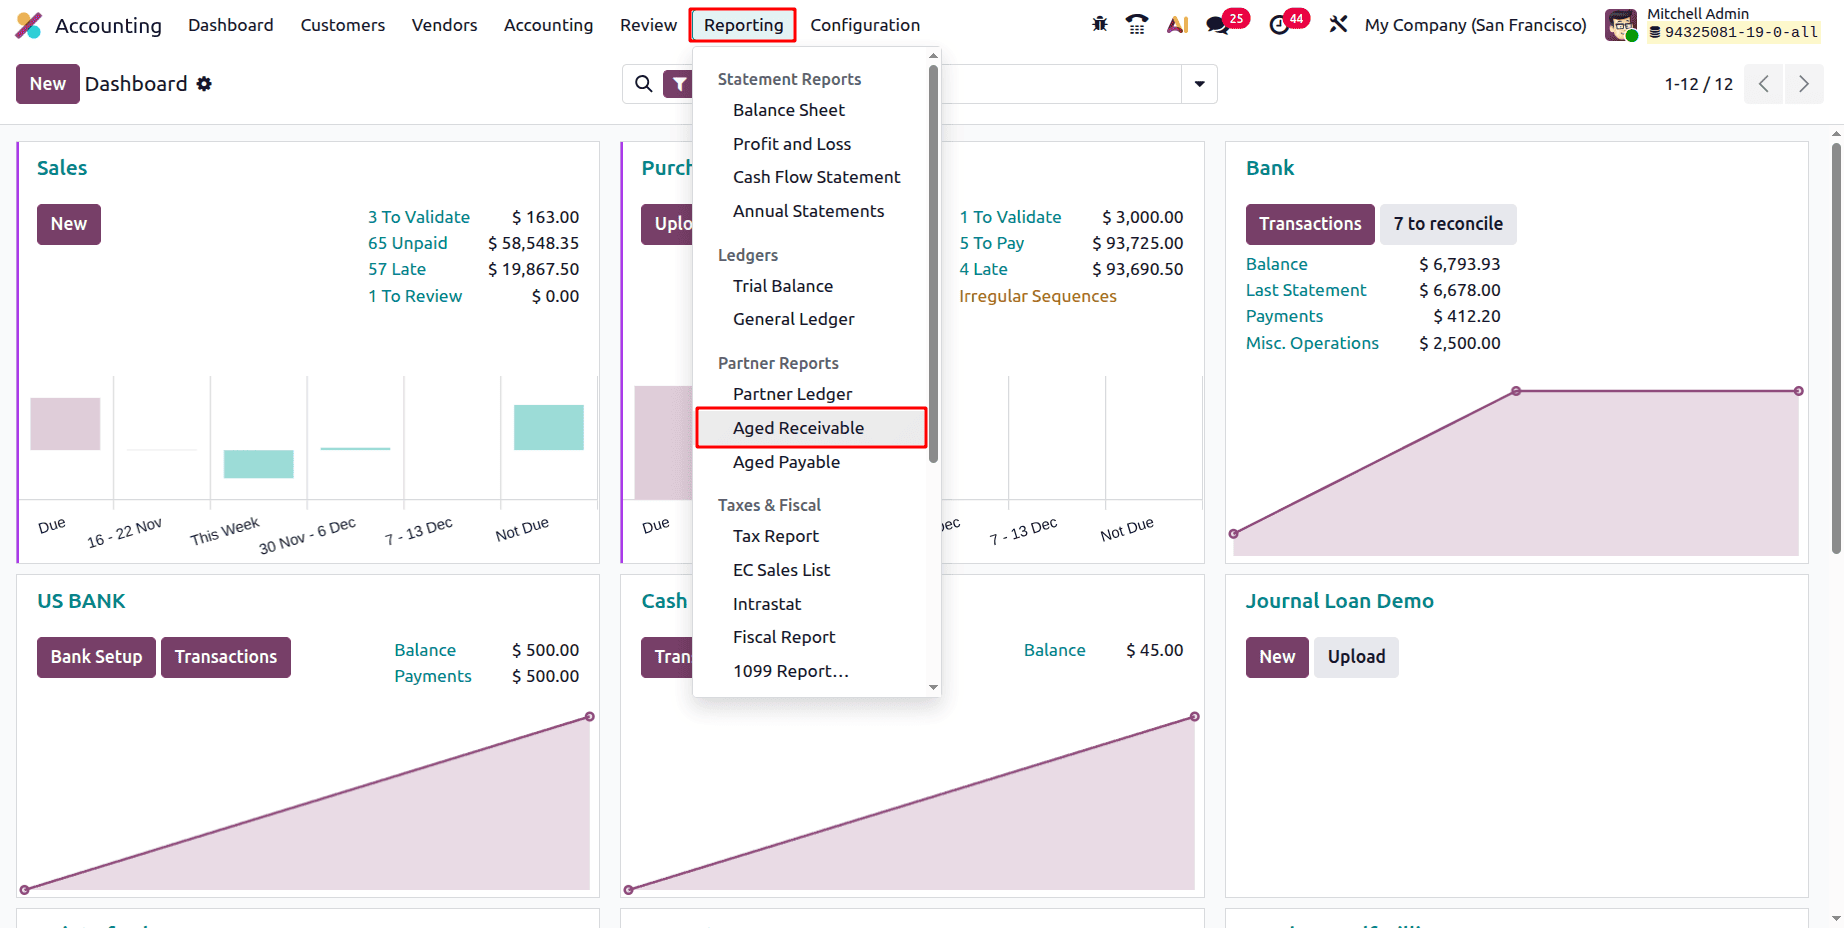Open 57 Late invoices link
The height and width of the screenshot is (928, 1844).
[397, 269]
